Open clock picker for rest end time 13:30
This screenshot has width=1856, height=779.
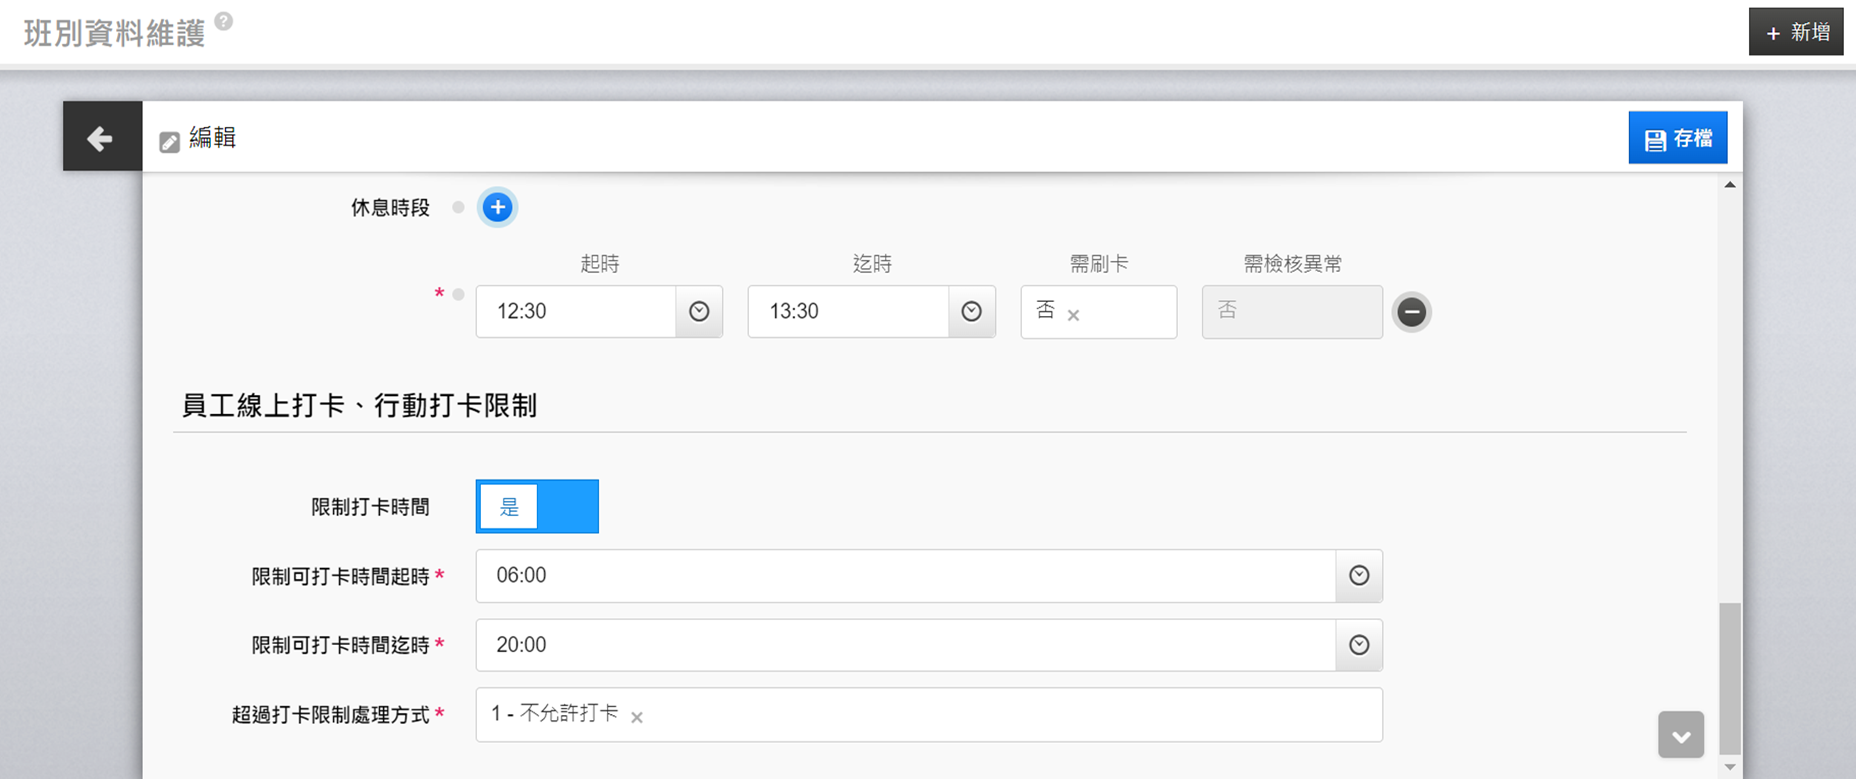tap(971, 312)
